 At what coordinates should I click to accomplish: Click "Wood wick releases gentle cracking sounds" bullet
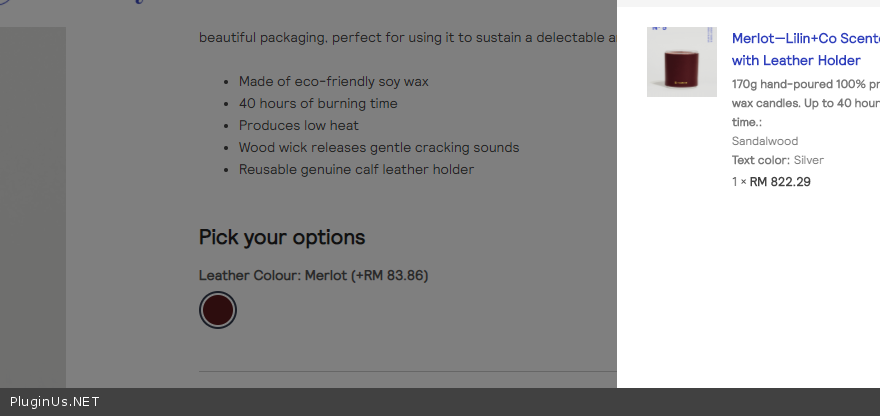[x=379, y=147]
